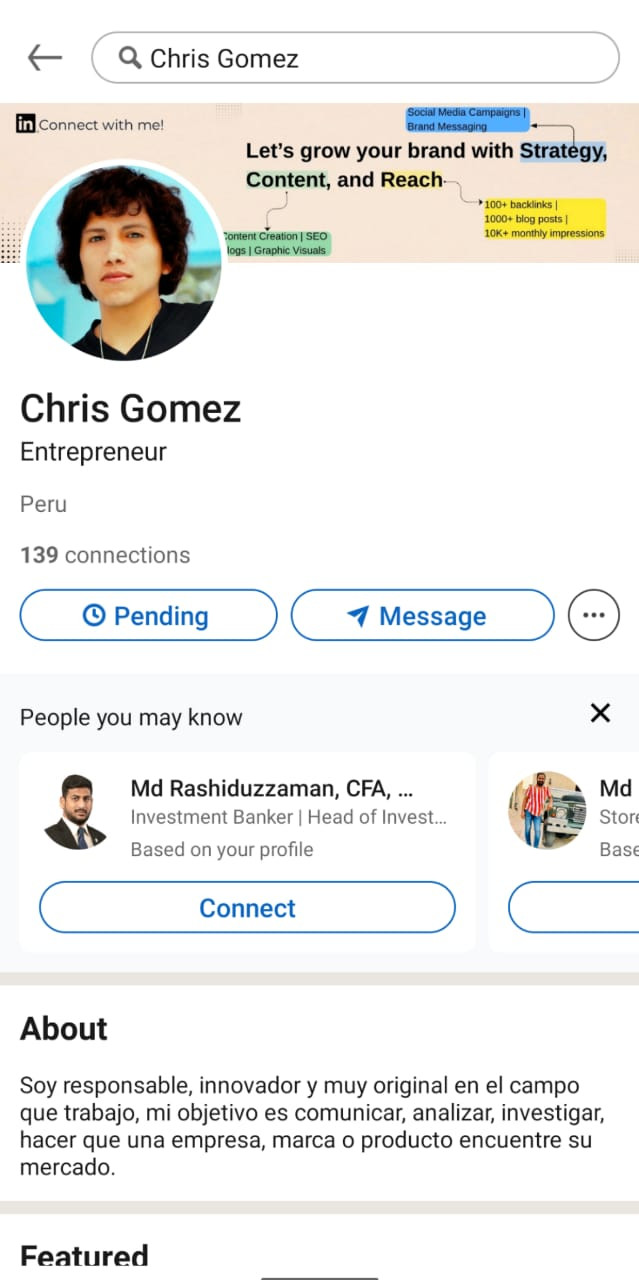Send a Message to Chris Gomez
The width and height of the screenshot is (639, 1280).
(422, 615)
